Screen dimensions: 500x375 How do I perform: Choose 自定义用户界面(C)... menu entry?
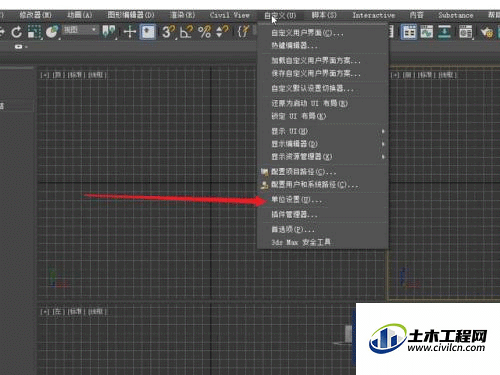pos(323,33)
